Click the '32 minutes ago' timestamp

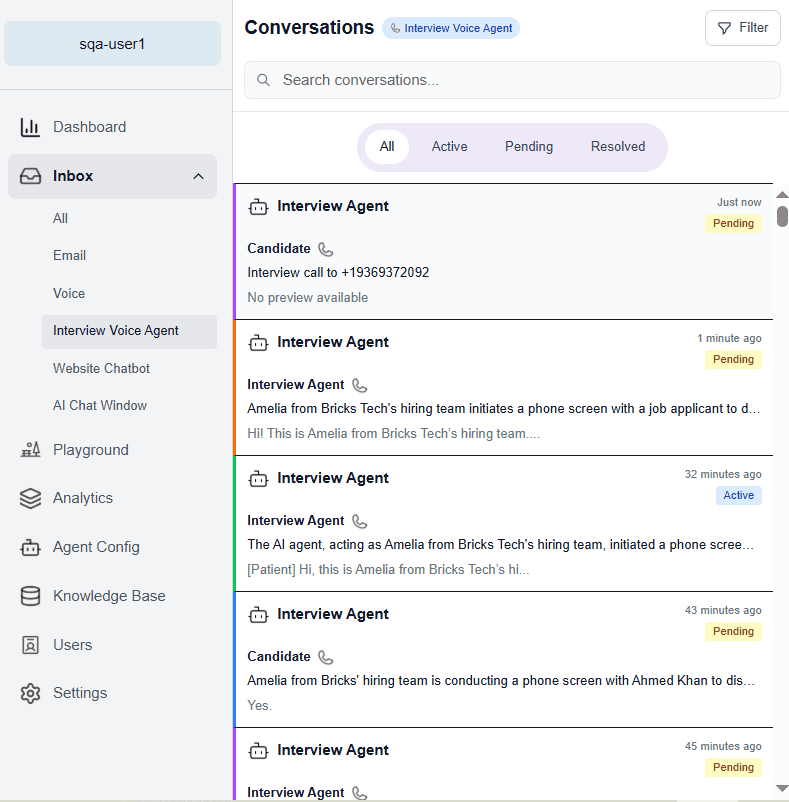(x=723, y=475)
